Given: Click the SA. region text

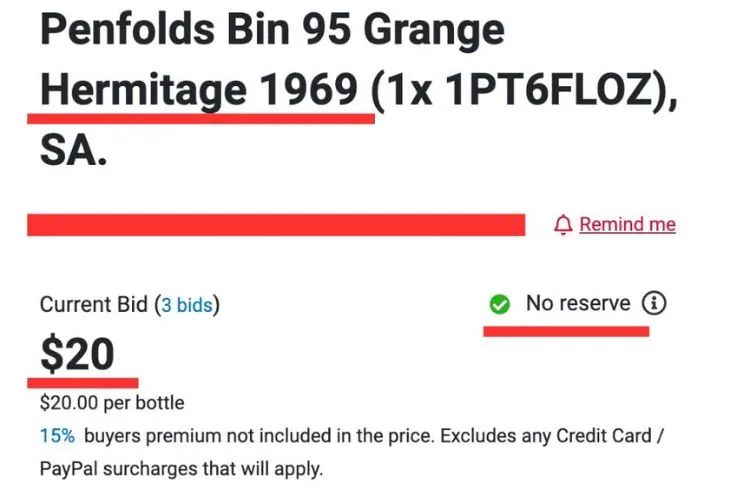Looking at the screenshot, I should 73,153.
